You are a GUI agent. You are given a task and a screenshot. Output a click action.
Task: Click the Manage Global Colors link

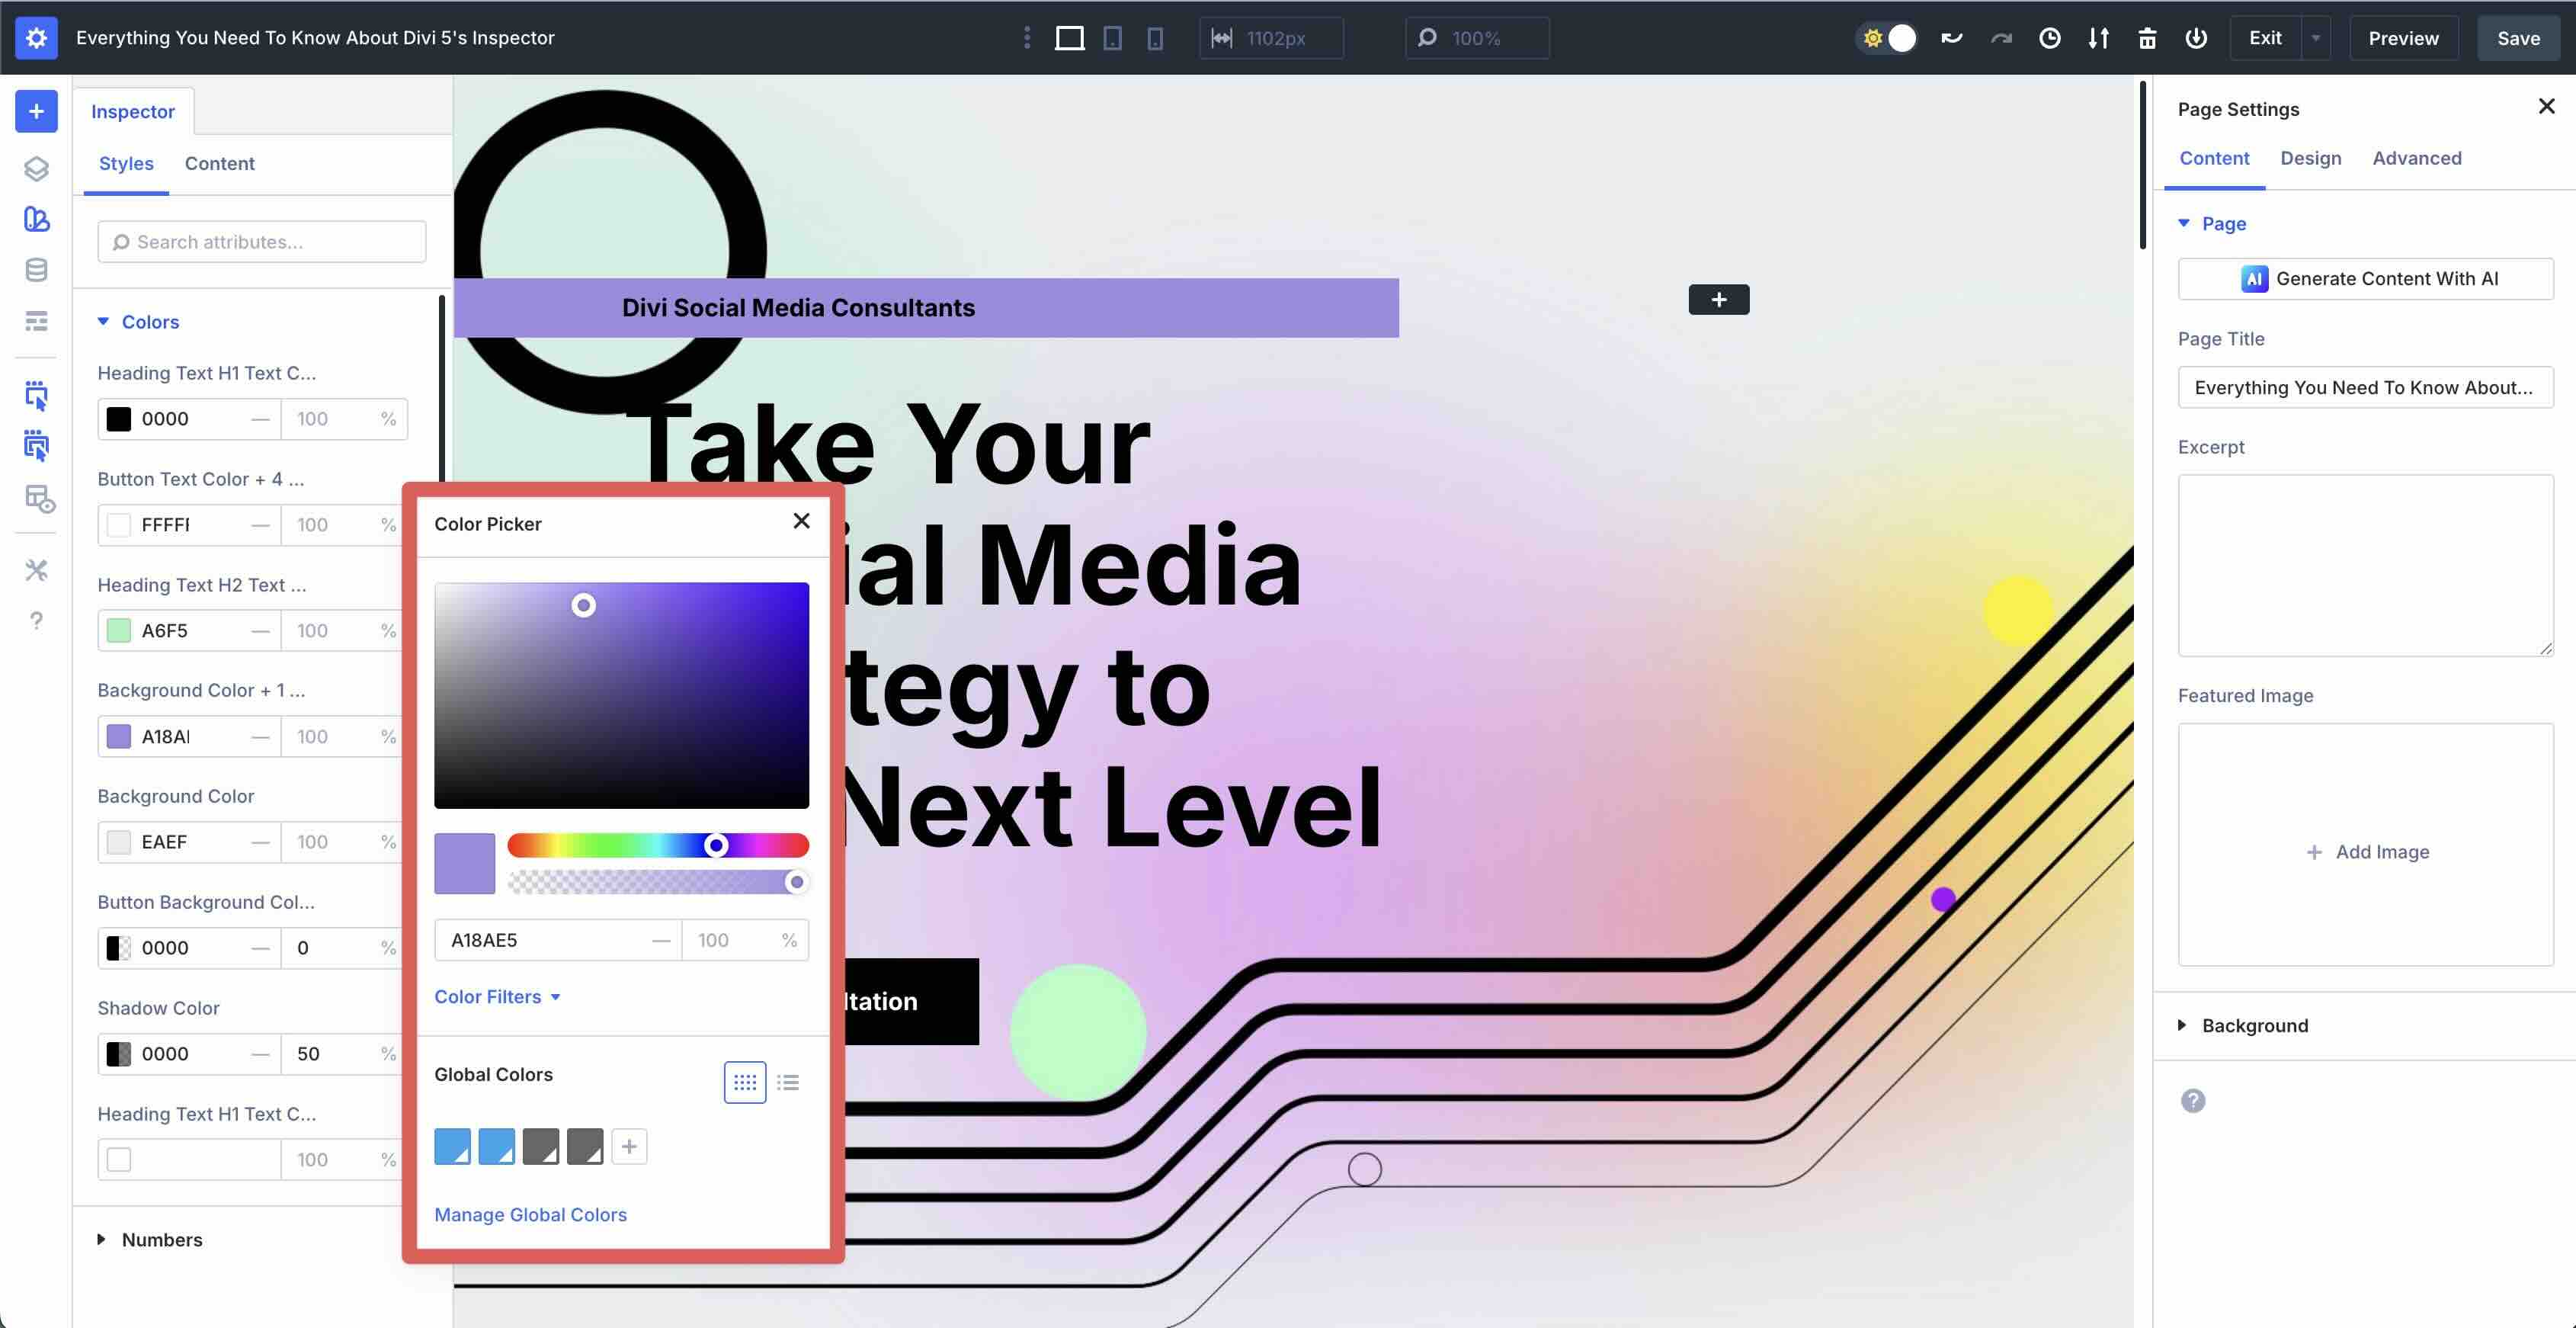(530, 1214)
